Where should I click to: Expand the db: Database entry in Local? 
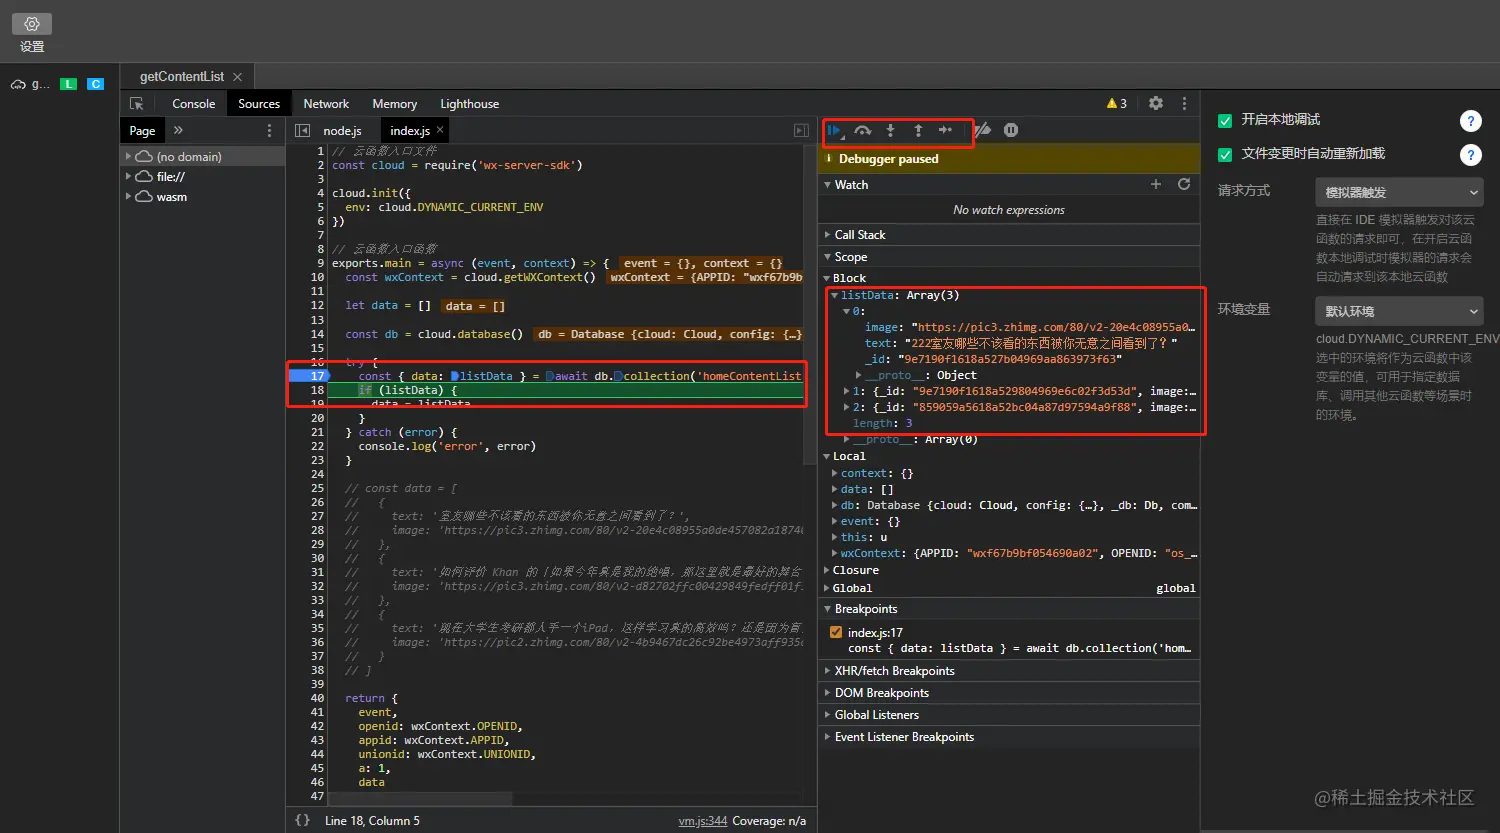(x=835, y=506)
